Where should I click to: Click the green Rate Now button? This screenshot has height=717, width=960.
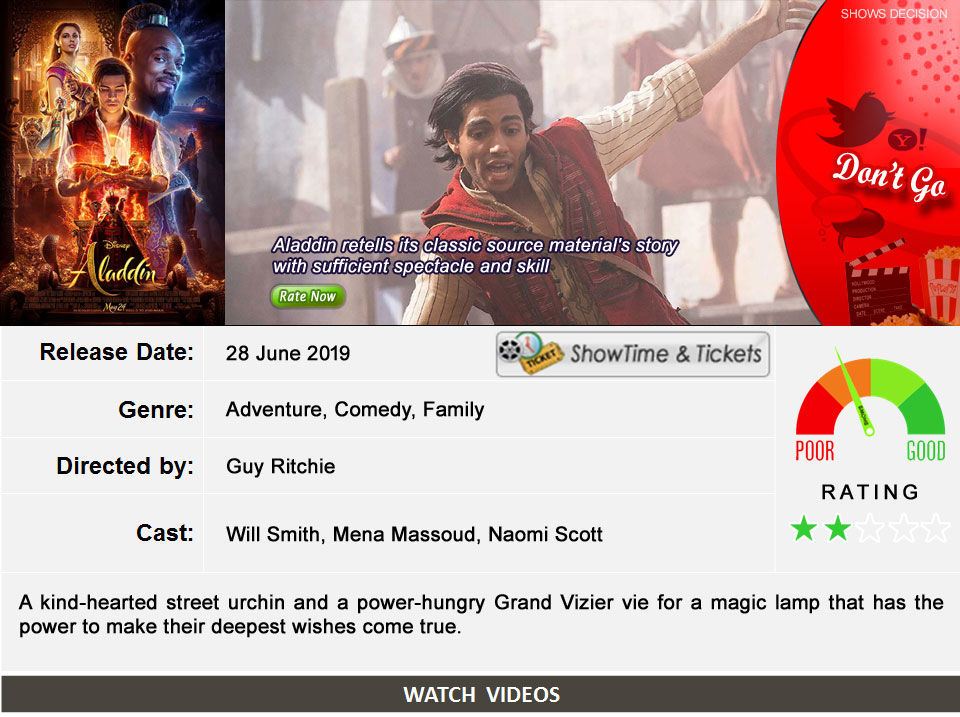(308, 296)
